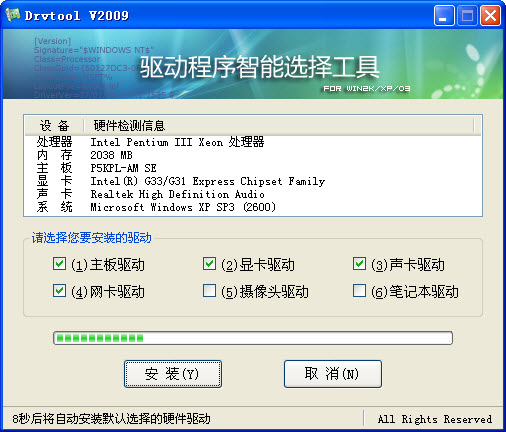
Task: Toggle the 网卡驱动 network card driver checkbox
Action: [x=59, y=291]
